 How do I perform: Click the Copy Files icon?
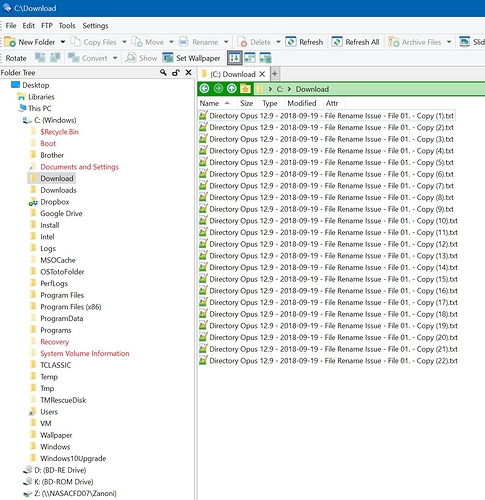[x=75, y=42]
